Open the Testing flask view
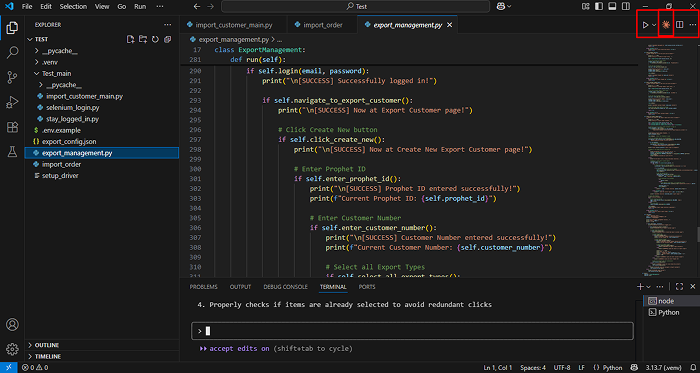The image size is (700, 373). (12, 152)
